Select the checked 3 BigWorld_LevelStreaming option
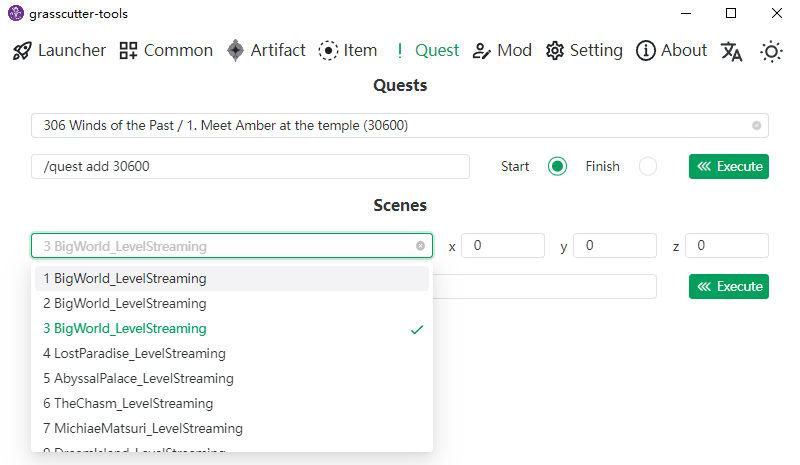Viewport: 800px width, 465px height. point(232,329)
